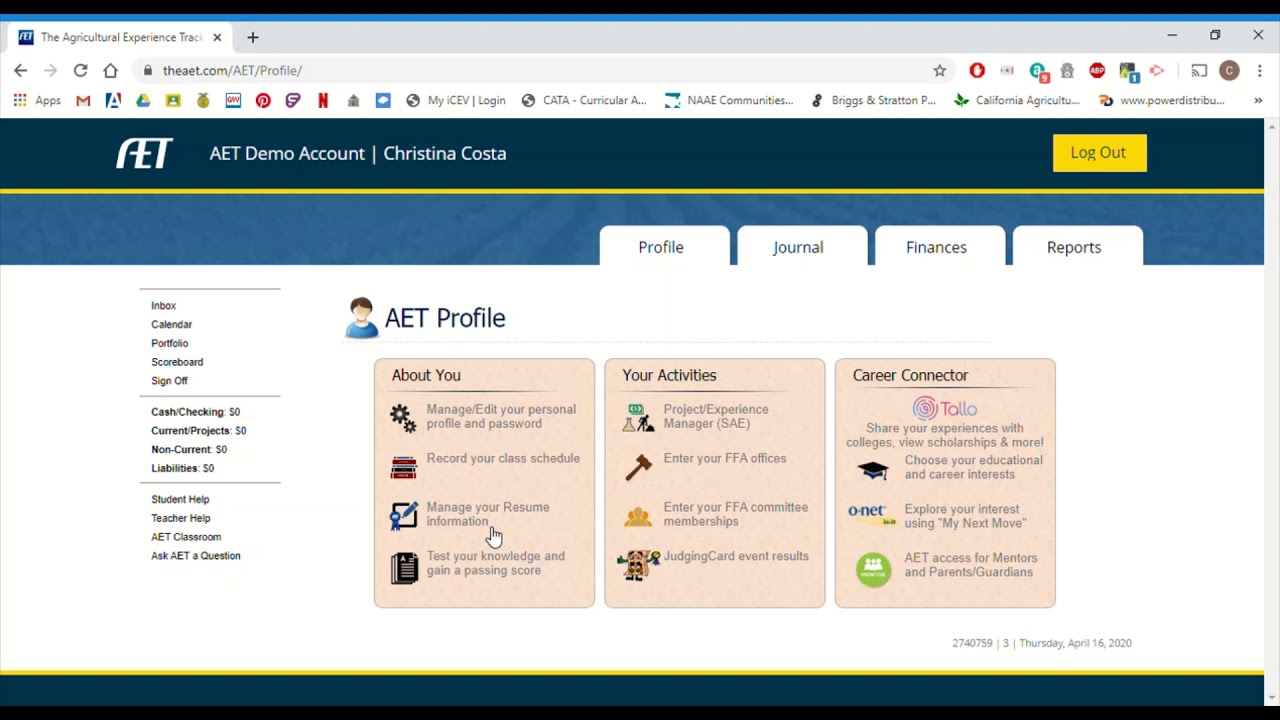Expand hidden bookmarks chevron
Image resolution: width=1280 pixels, height=720 pixels.
(x=1258, y=100)
